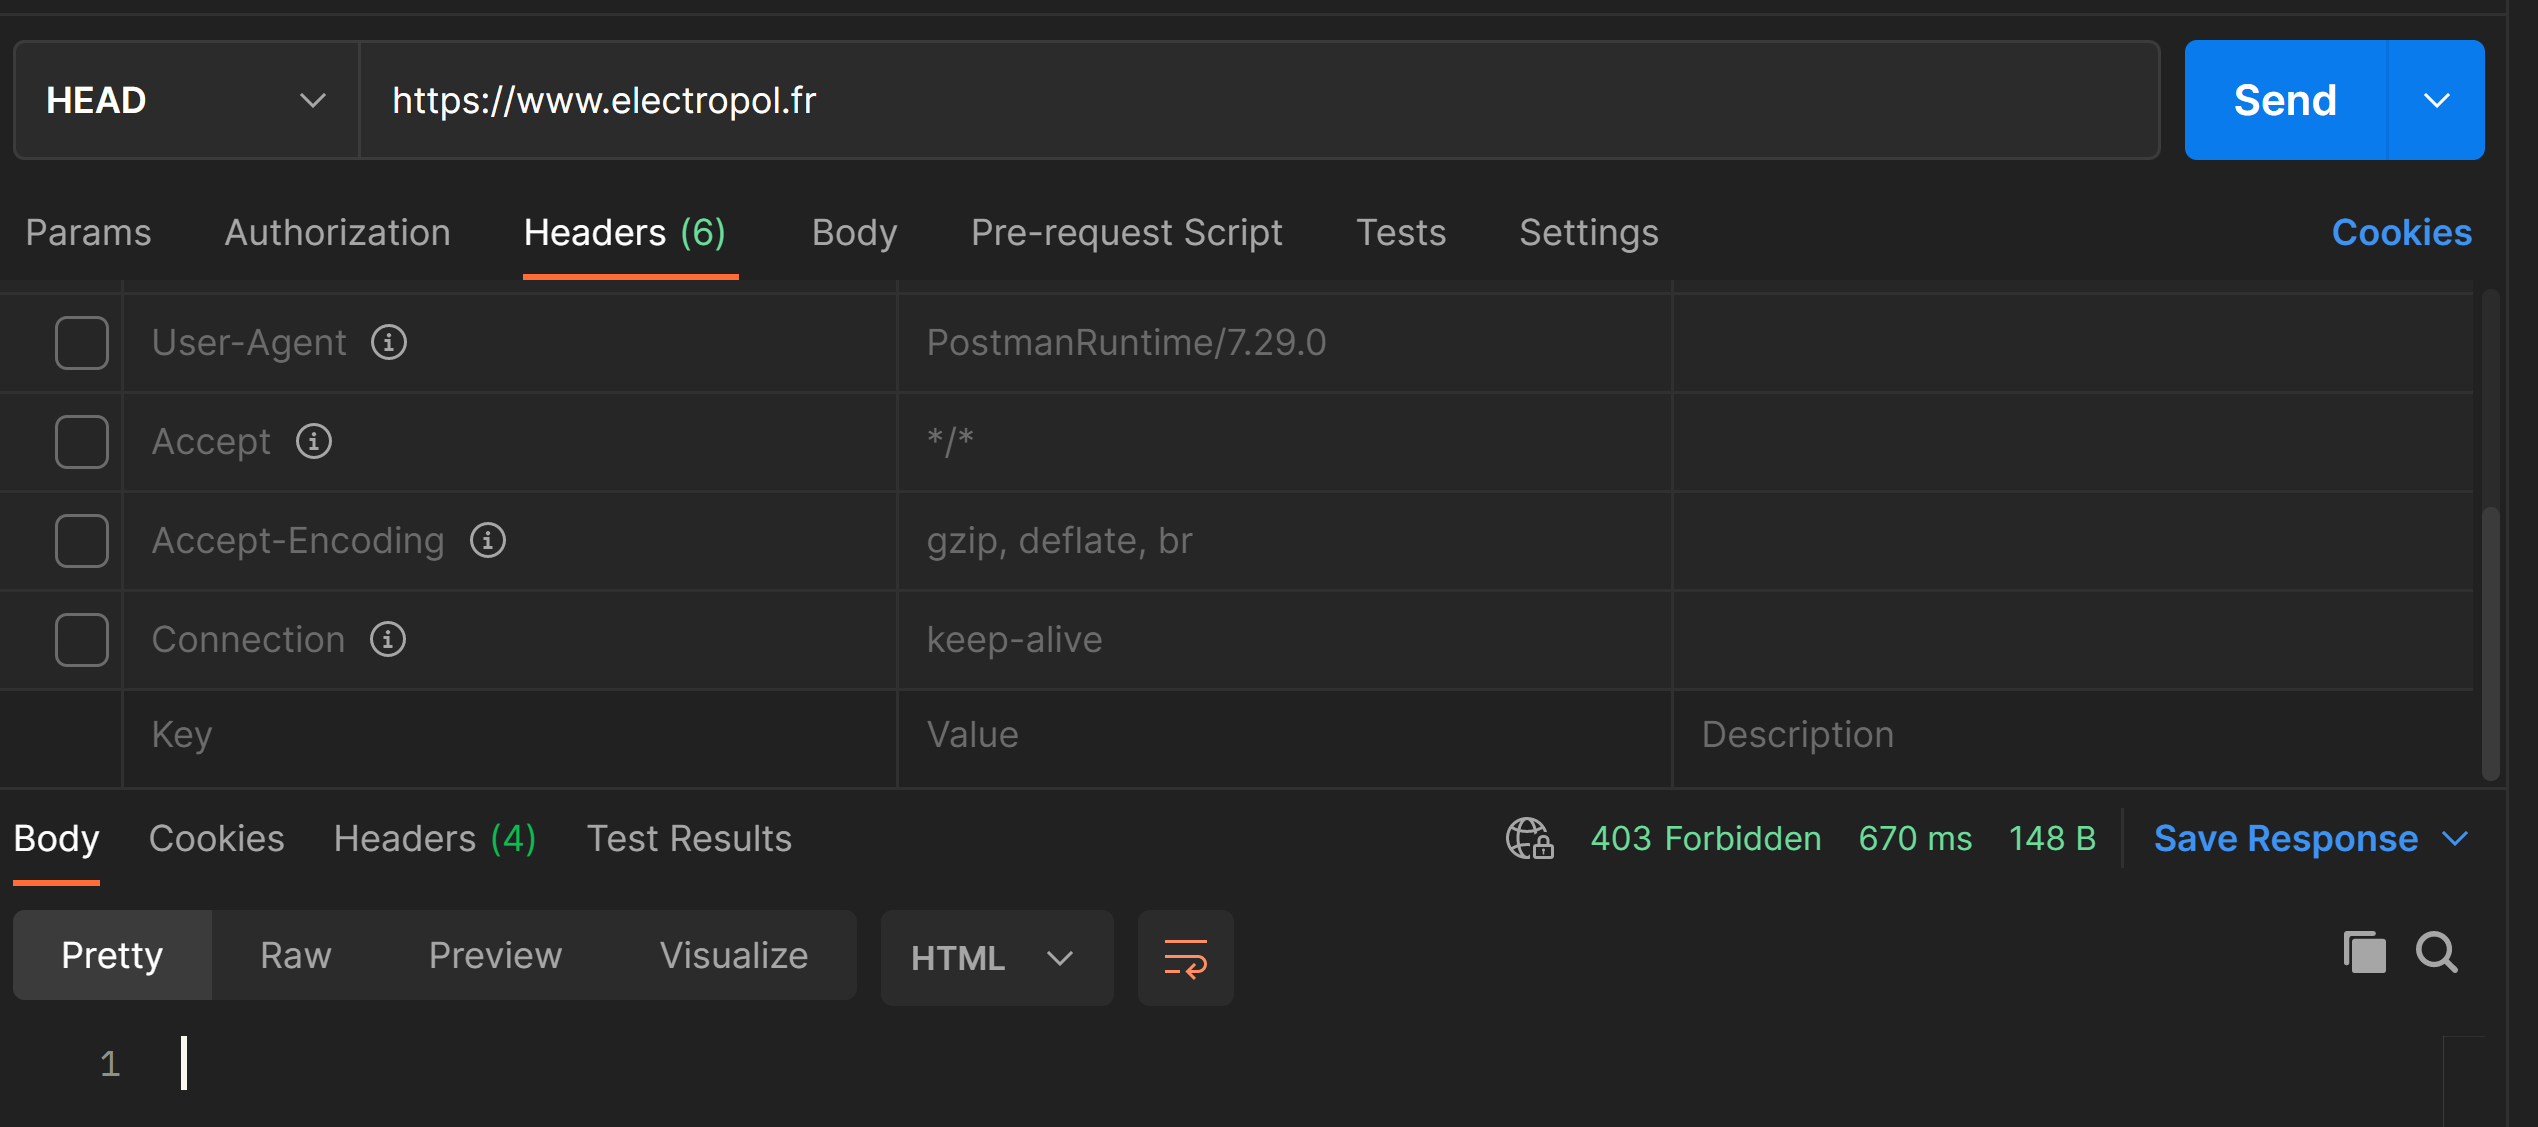The image size is (2538, 1127).
Task: Open the response Headers (4) tab
Action: tap(434, 839)
